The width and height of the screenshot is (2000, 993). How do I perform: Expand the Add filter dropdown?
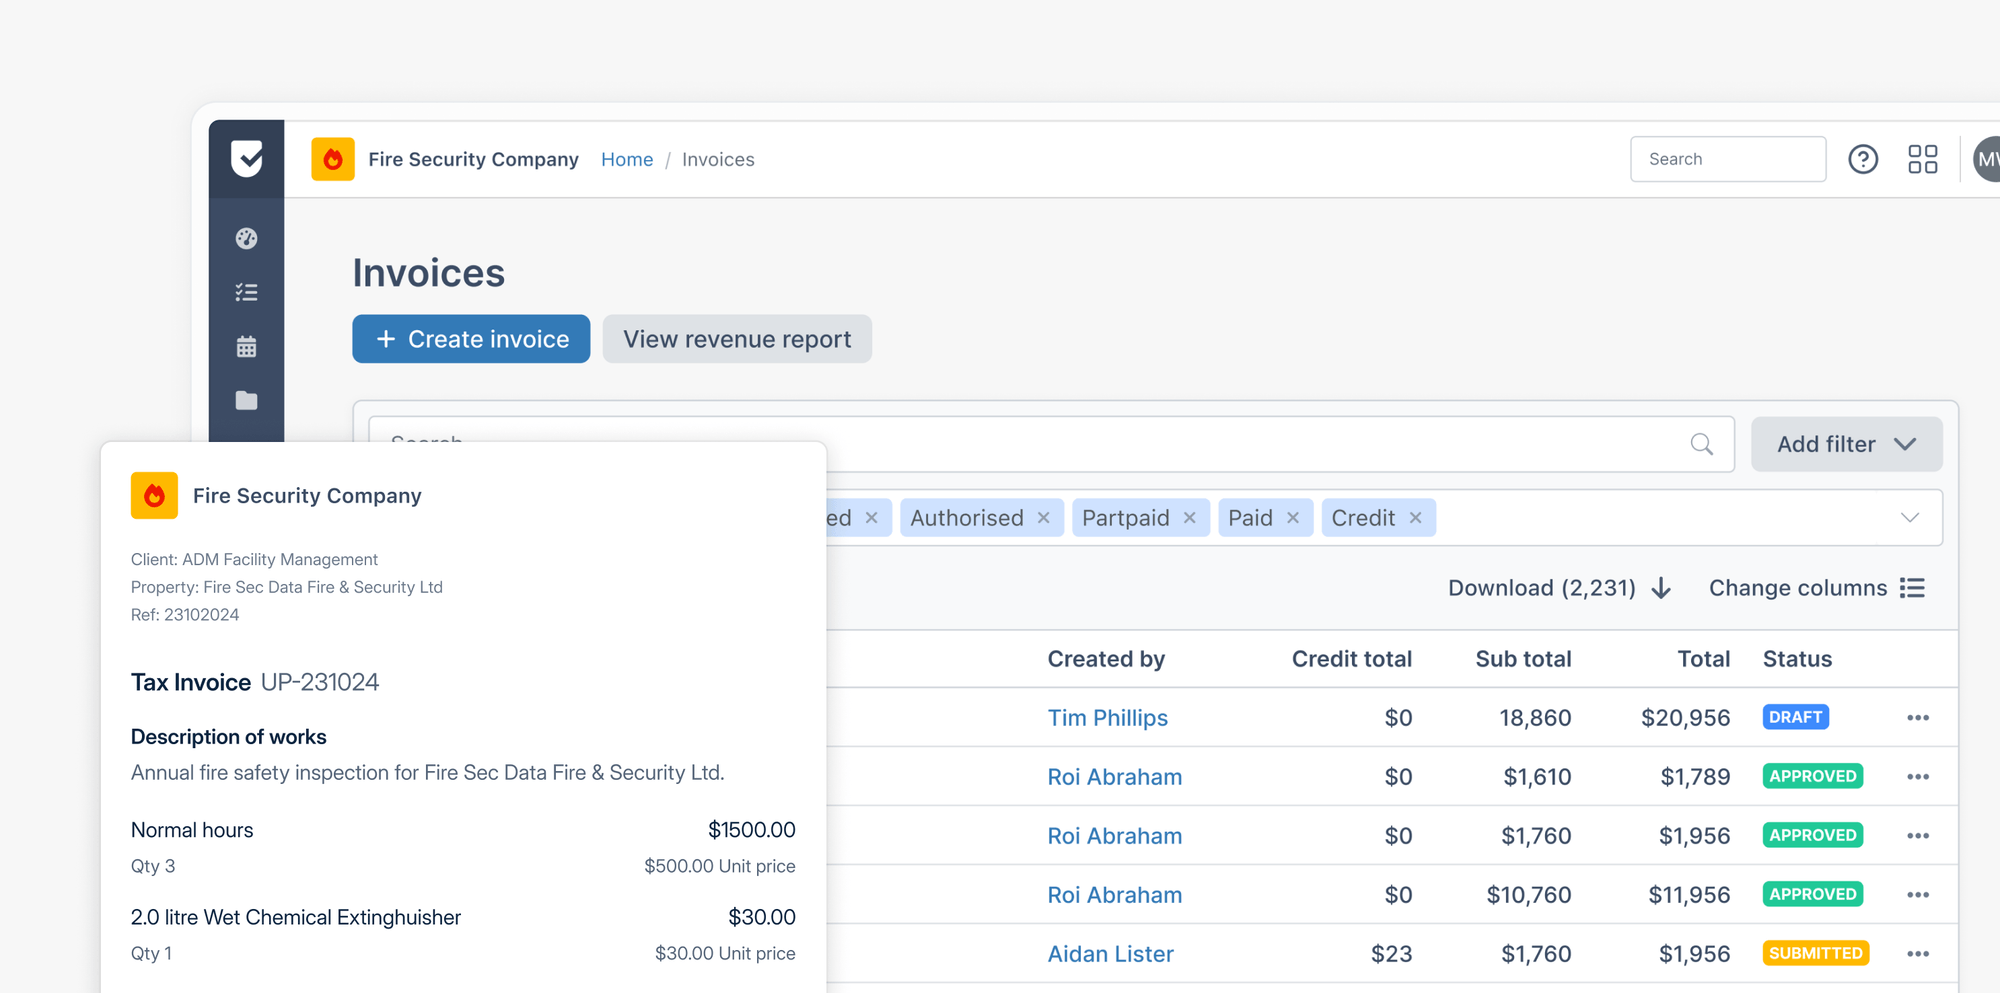pos(1846,444)
